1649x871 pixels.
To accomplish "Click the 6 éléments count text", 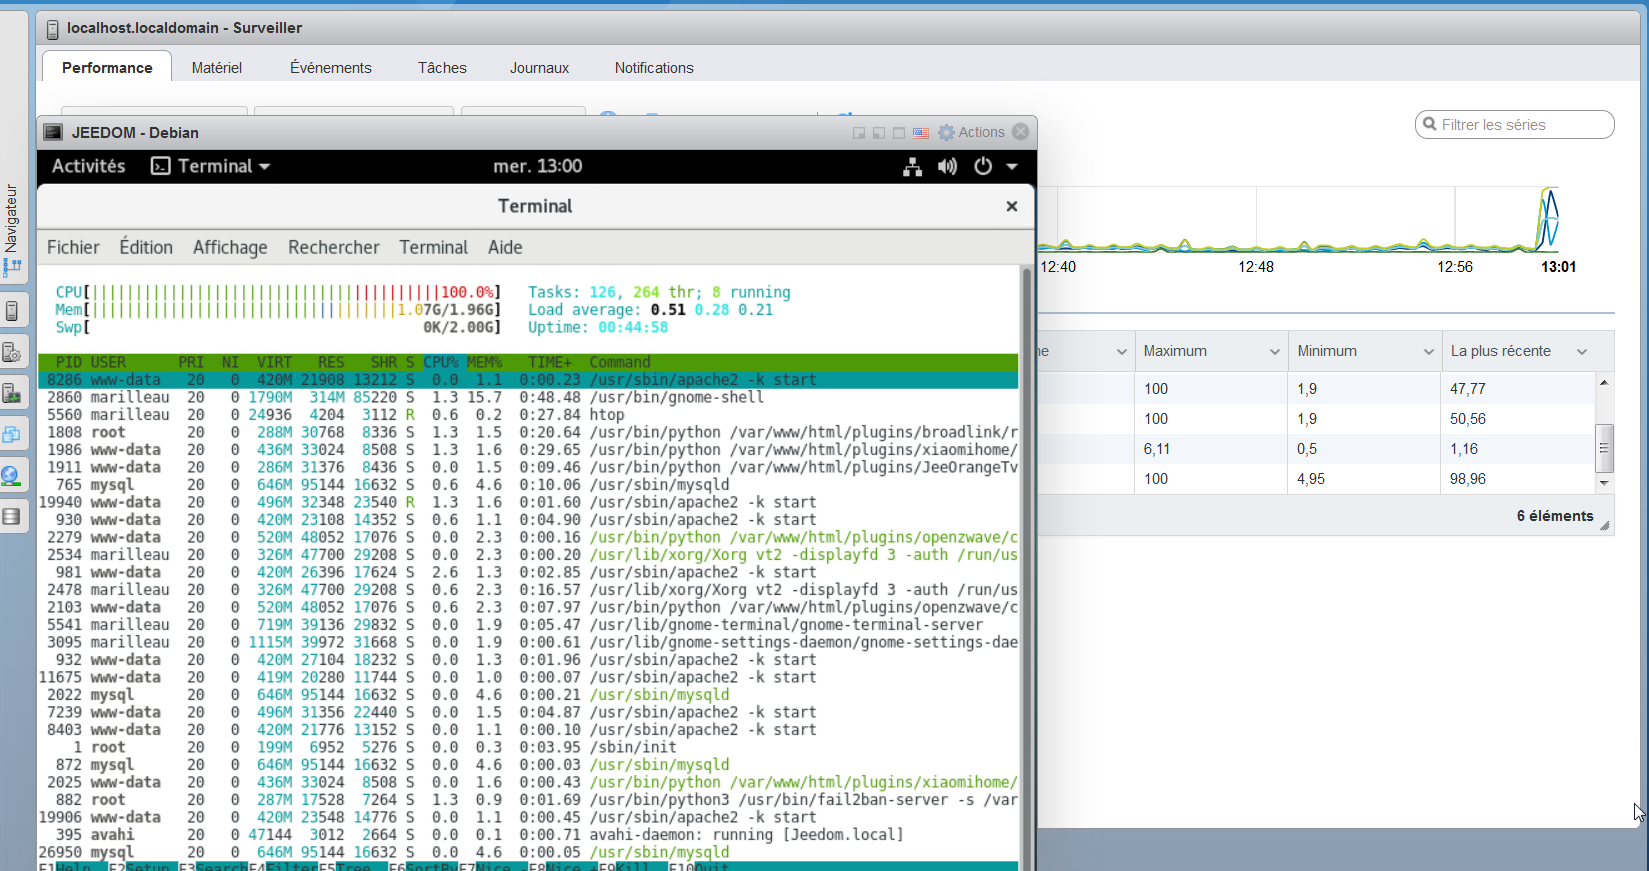I will 1555,516.
